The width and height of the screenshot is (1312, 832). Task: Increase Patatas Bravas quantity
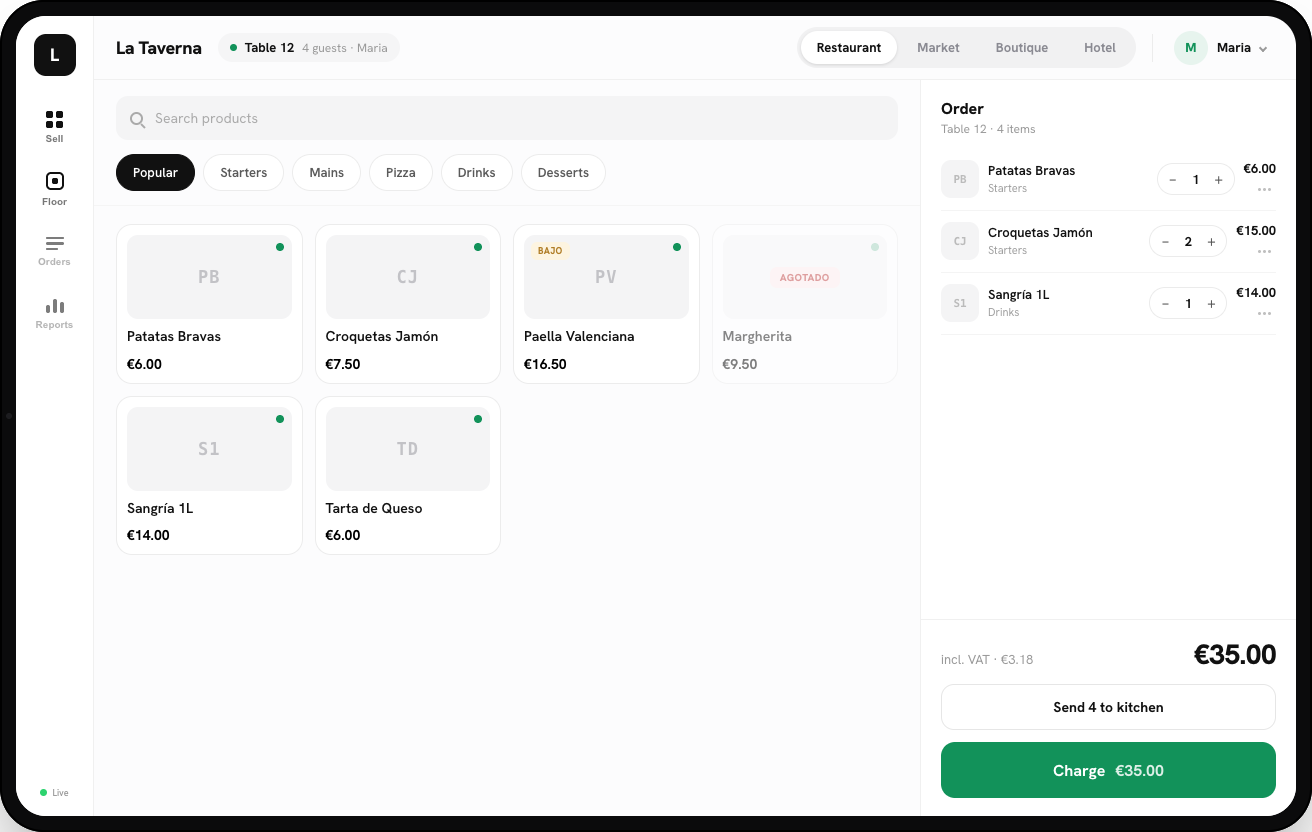coord(1218,180)
